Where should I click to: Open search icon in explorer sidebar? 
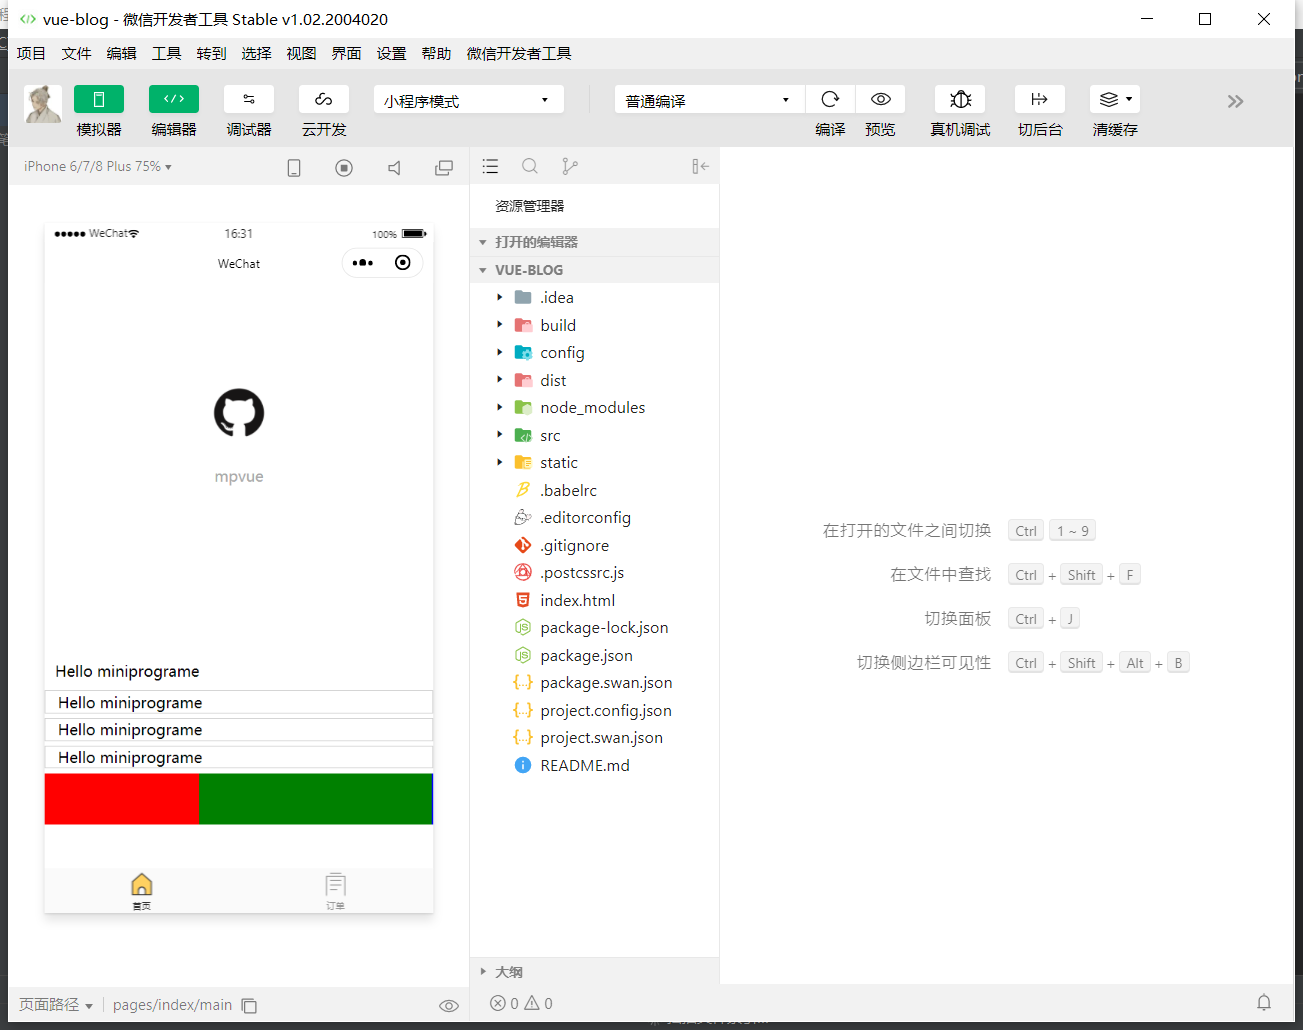point(530,166)
